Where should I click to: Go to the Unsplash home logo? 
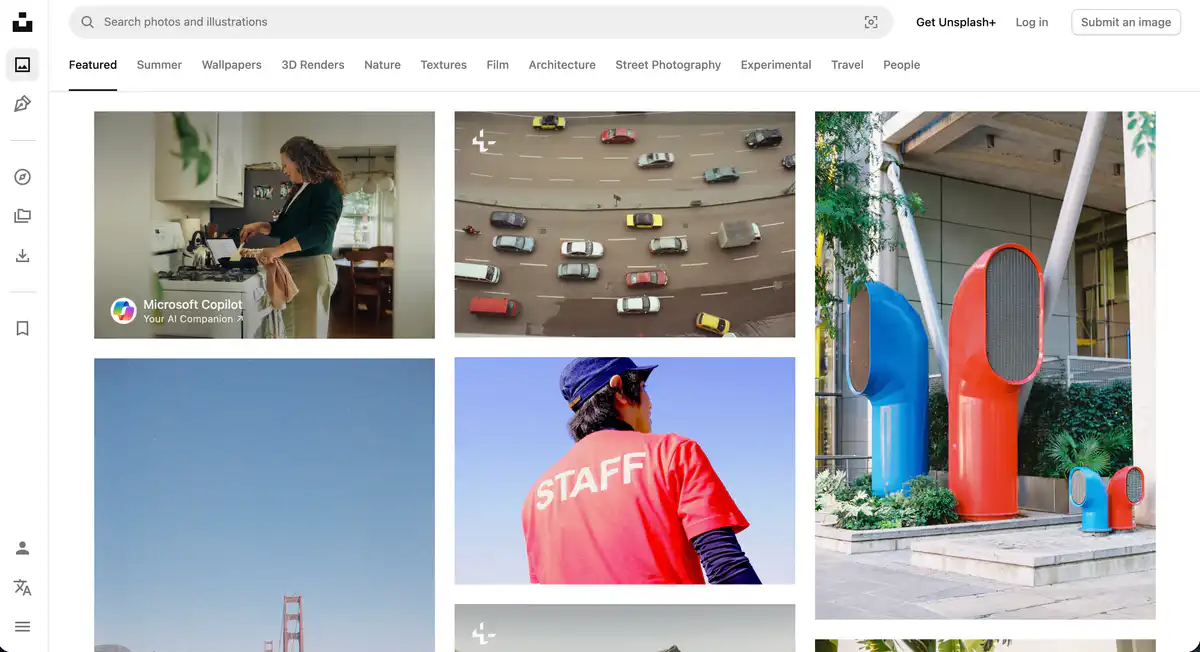click(x=22, y=22)
